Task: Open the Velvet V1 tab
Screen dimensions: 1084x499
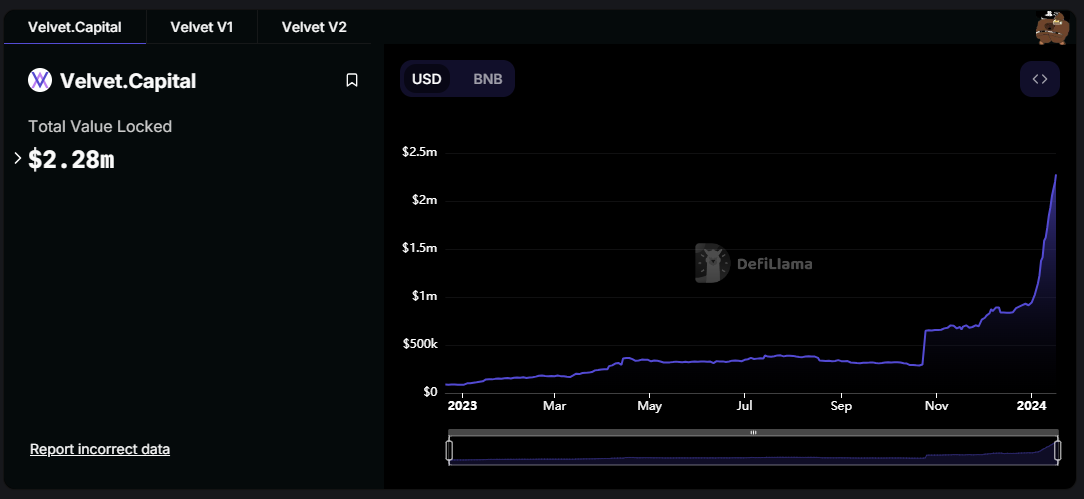Action: pyautogui.click(x=202, y=28)
